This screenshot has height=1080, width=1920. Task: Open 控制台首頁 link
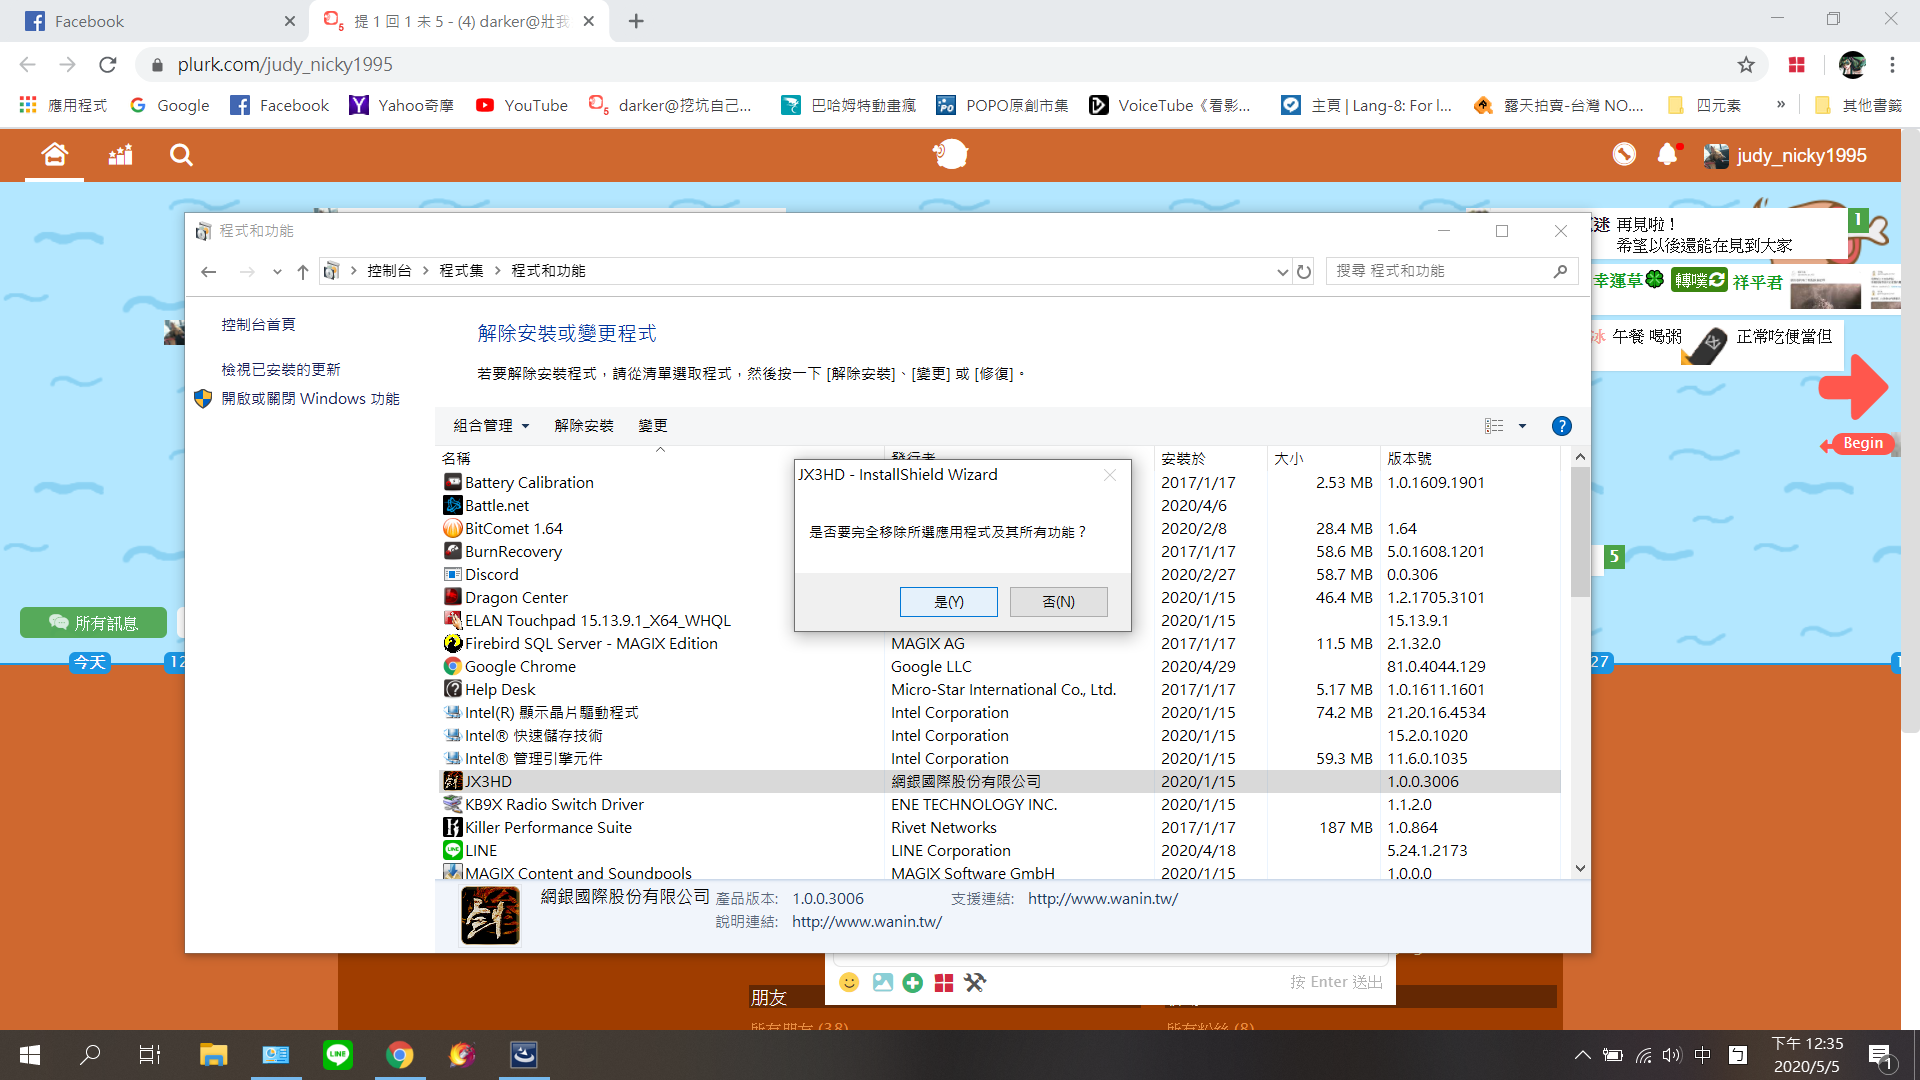[258, 325]
